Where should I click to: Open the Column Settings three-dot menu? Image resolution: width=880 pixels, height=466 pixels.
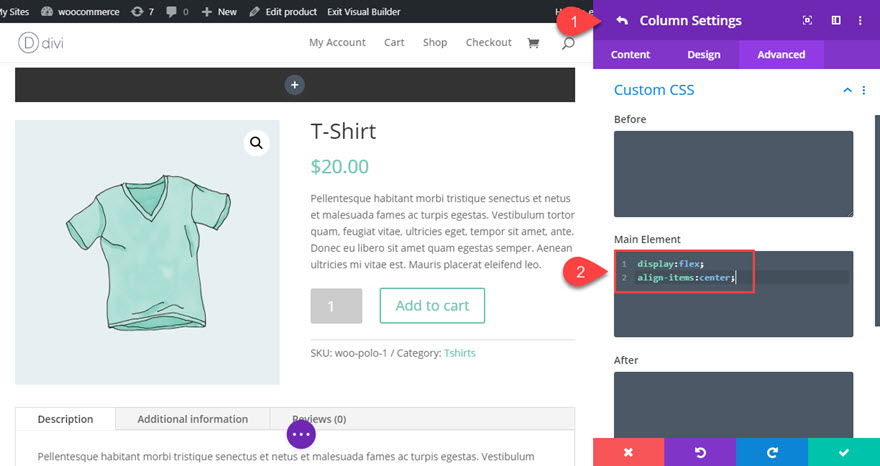(x=860, y=20)
